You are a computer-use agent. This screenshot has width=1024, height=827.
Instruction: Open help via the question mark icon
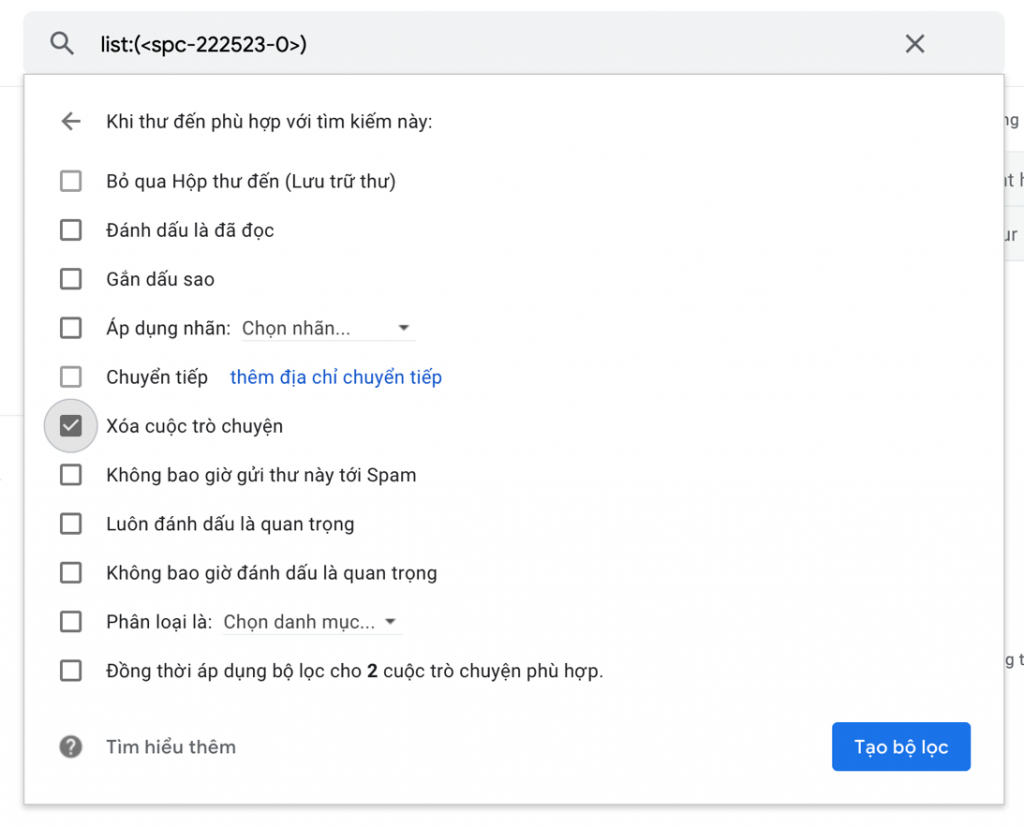tap(70, 746)
